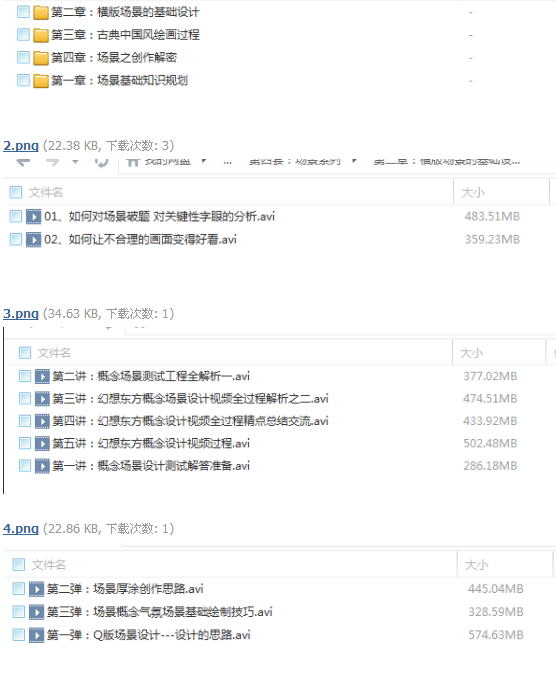Click video icon of 02、如何让不合理的画面变得好看.avi

[33, 239]
